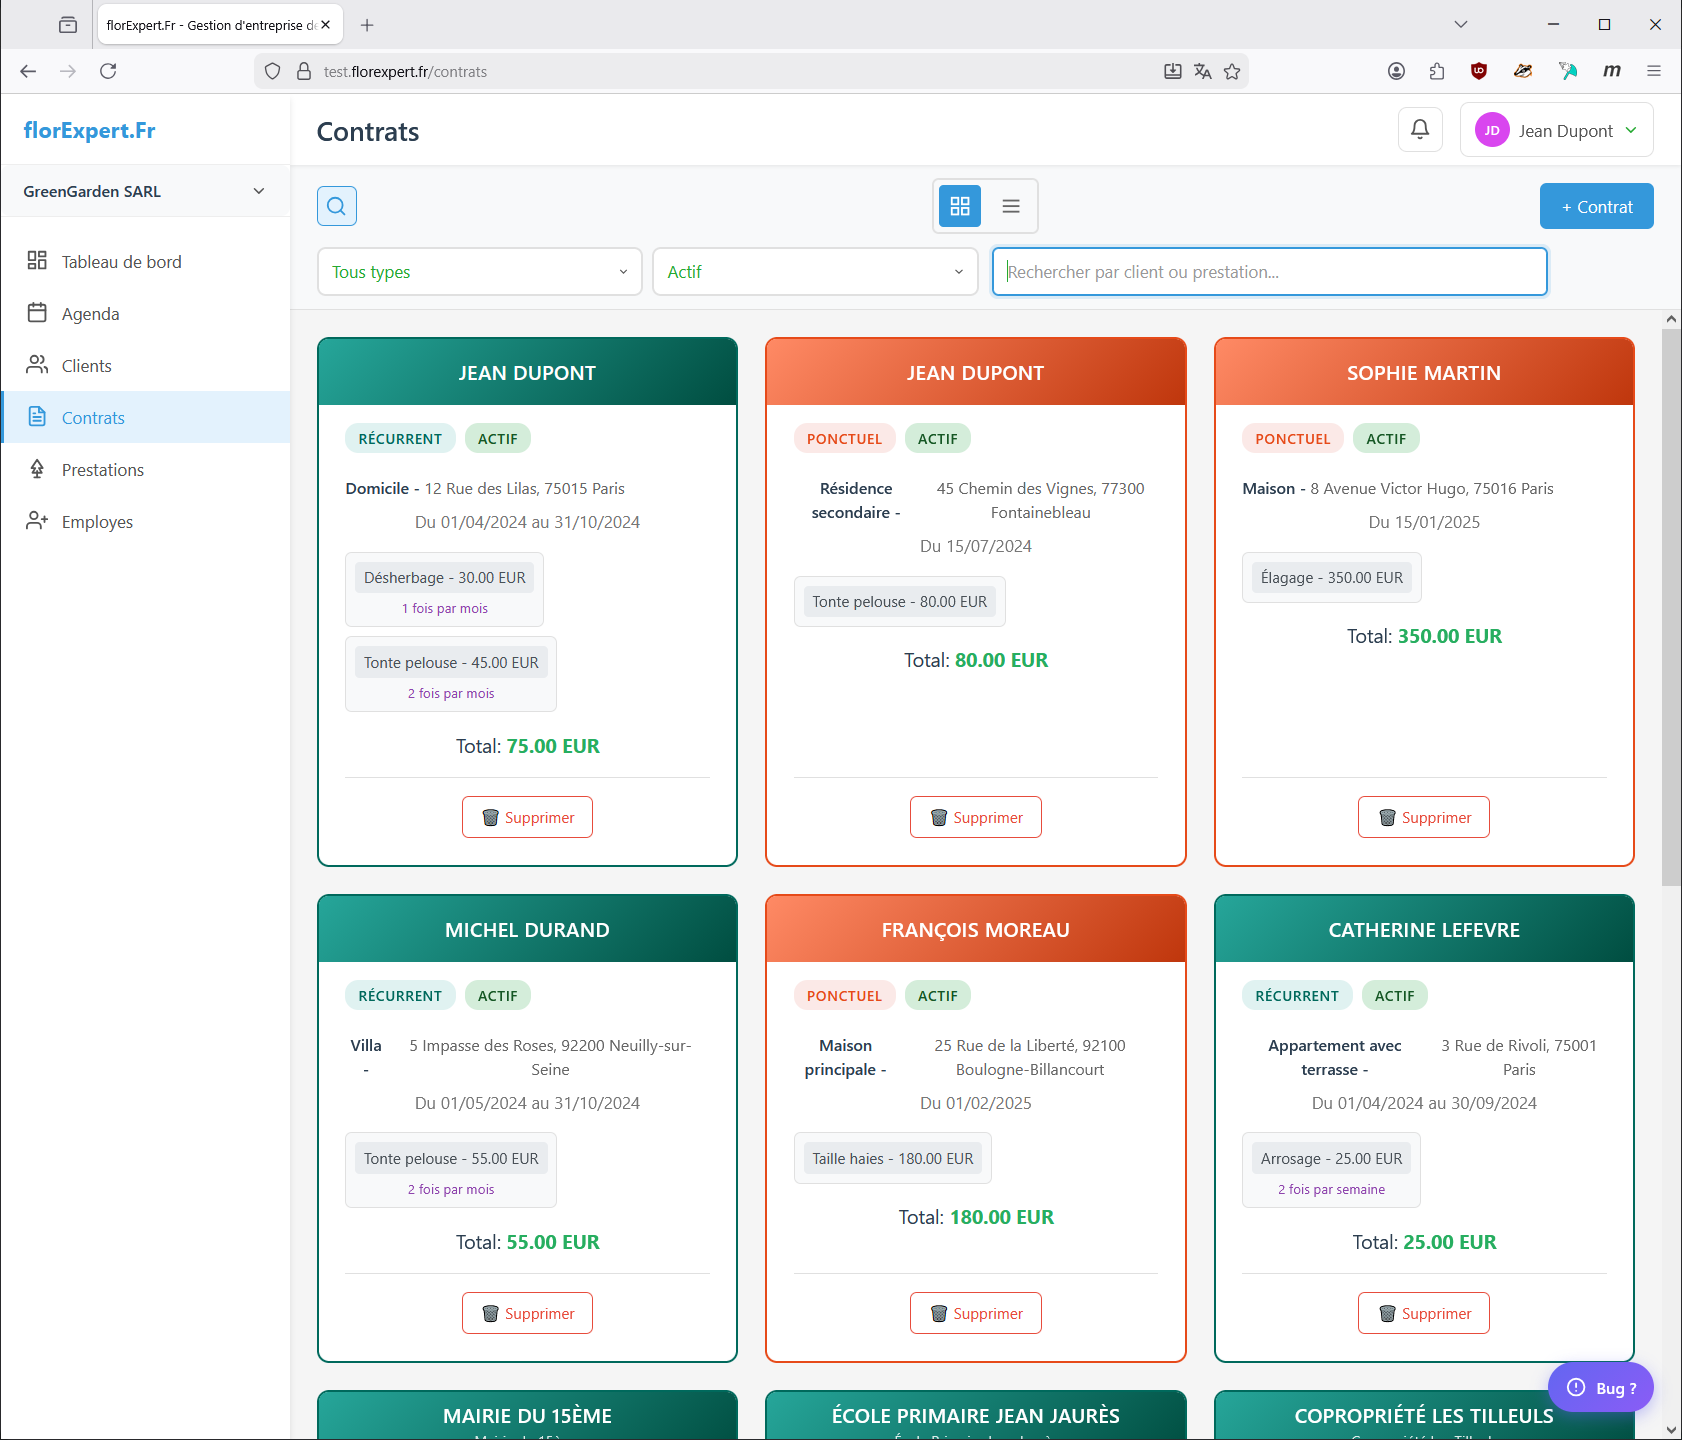Viewport: 1682px width, 1440px height.
Task: Switch to list view layout
Action: [1011, 206]
